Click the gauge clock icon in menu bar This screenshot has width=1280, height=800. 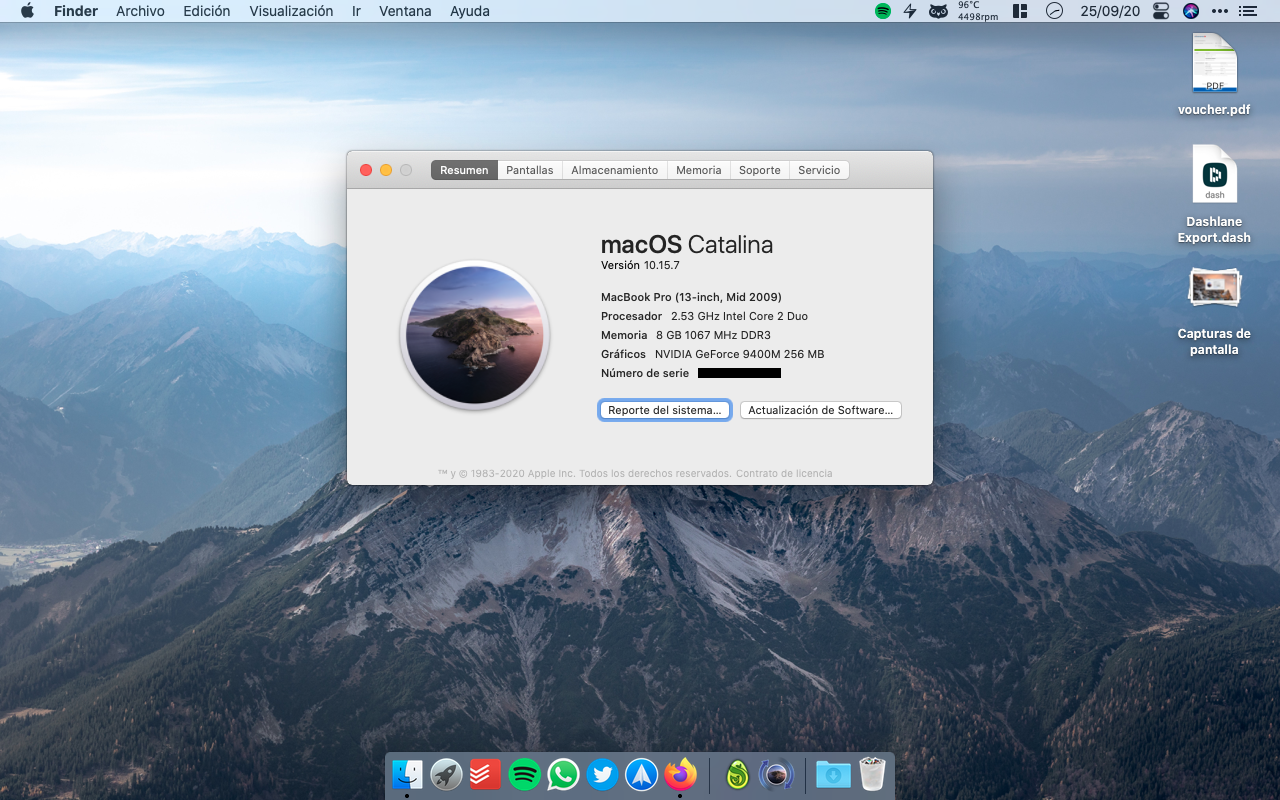[1054, 11]
